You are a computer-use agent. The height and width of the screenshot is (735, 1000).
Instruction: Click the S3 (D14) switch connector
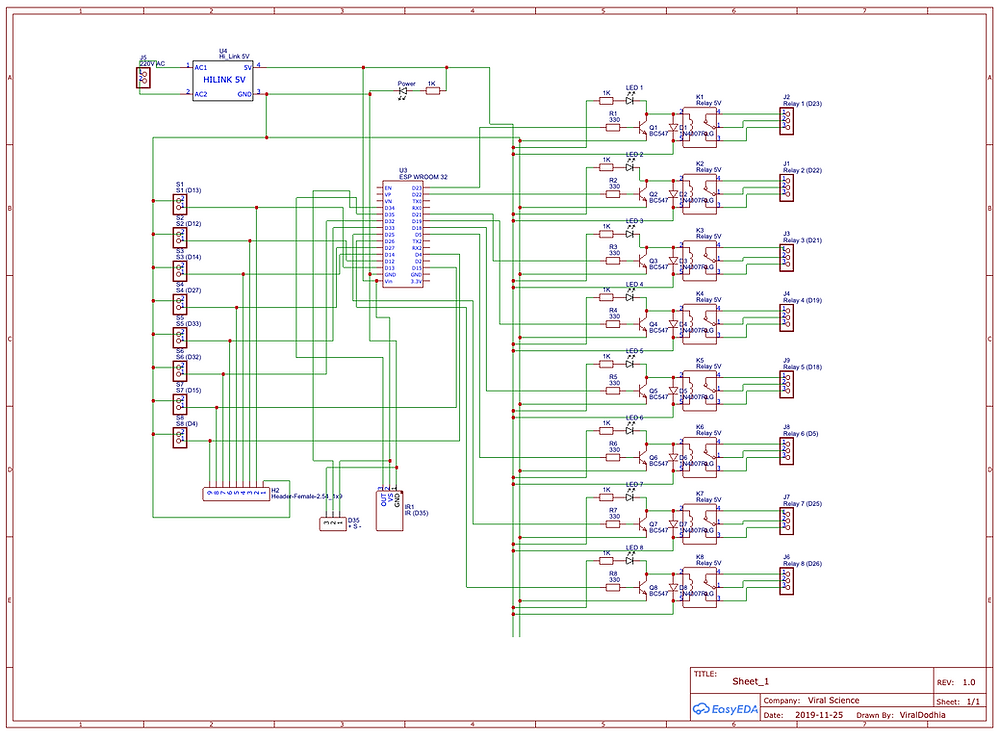pos(180,271)
